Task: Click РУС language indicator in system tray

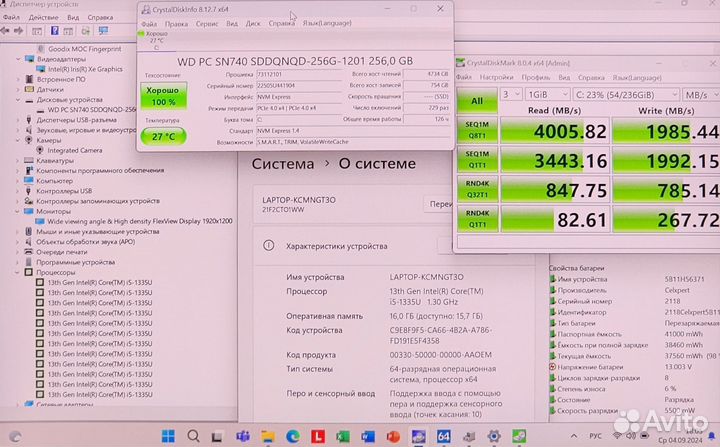Action: [x=595, y=436]
